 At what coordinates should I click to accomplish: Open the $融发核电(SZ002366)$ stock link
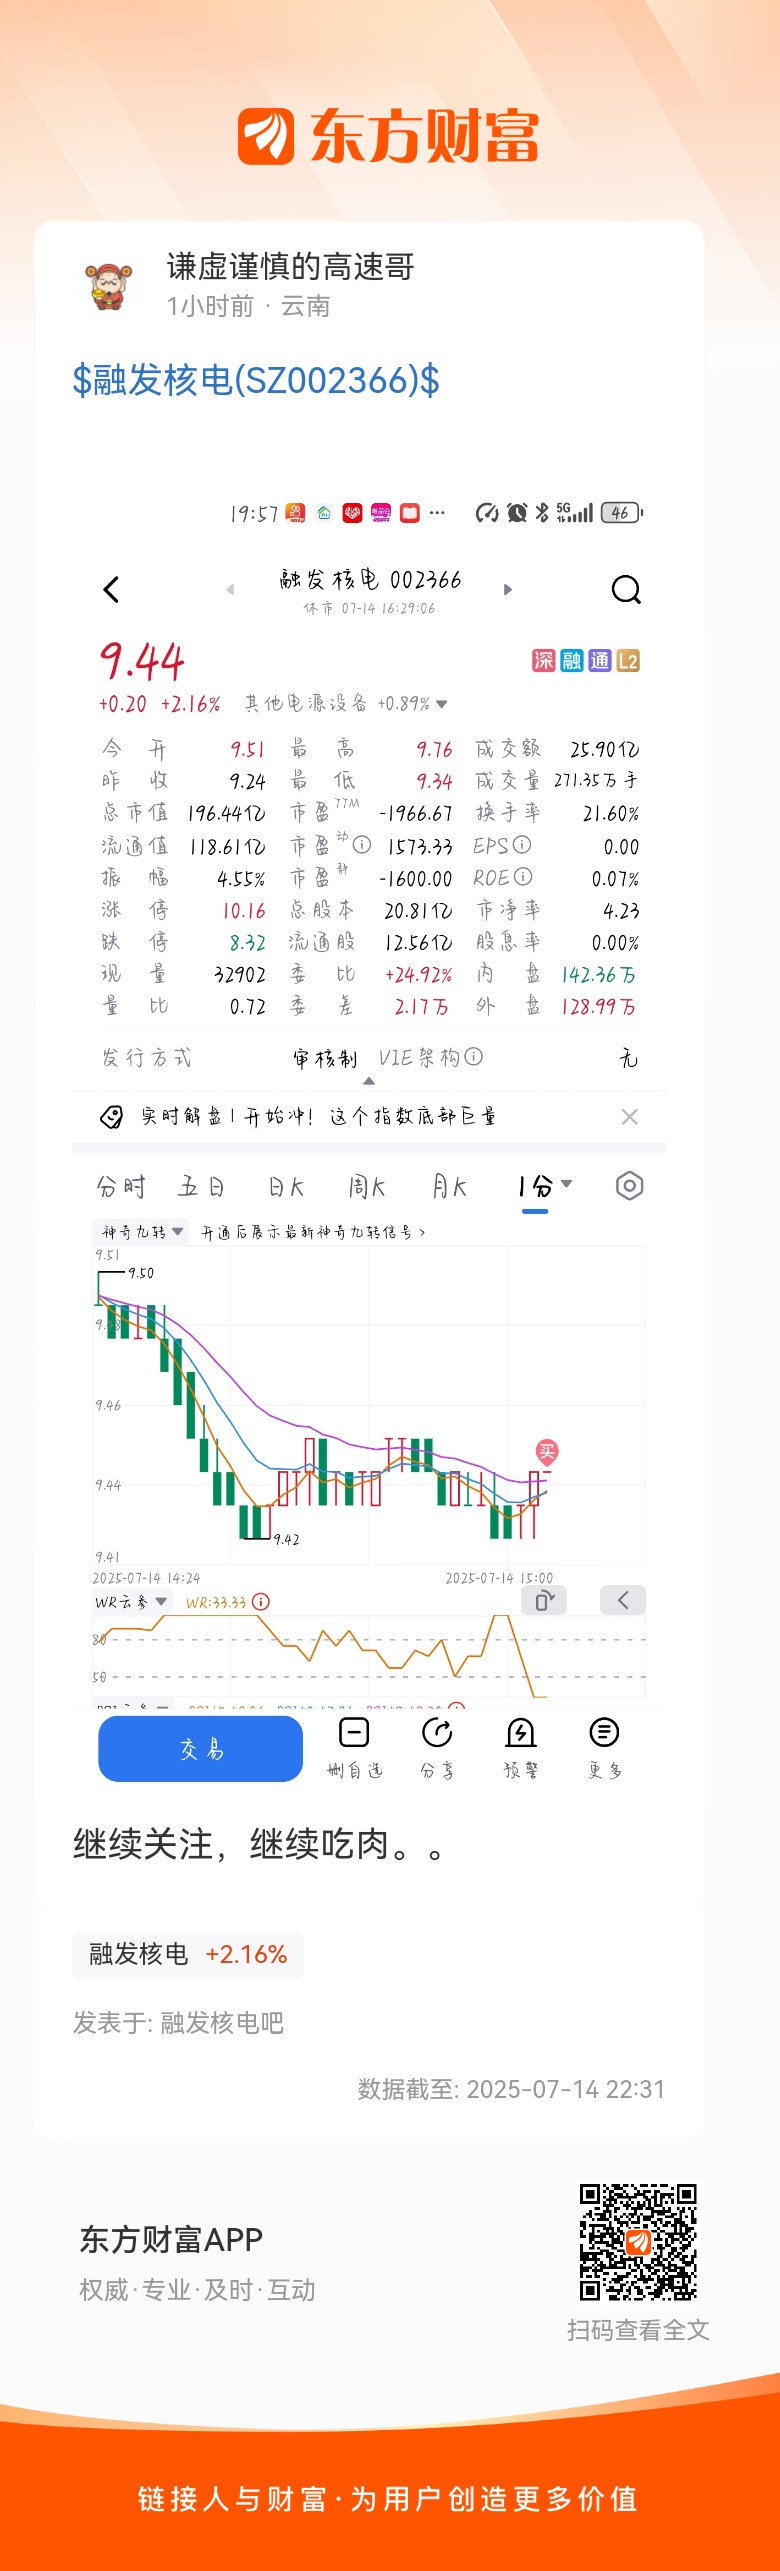[256, 381]
